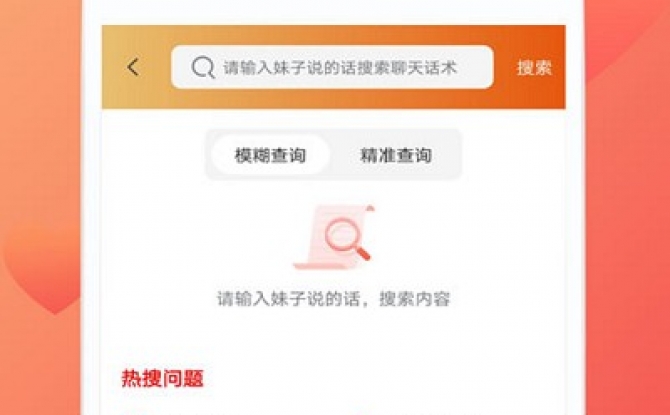Screen dimensions: 670x415
Task: Click the blank white area below the hint text
Action: point(333,338)
